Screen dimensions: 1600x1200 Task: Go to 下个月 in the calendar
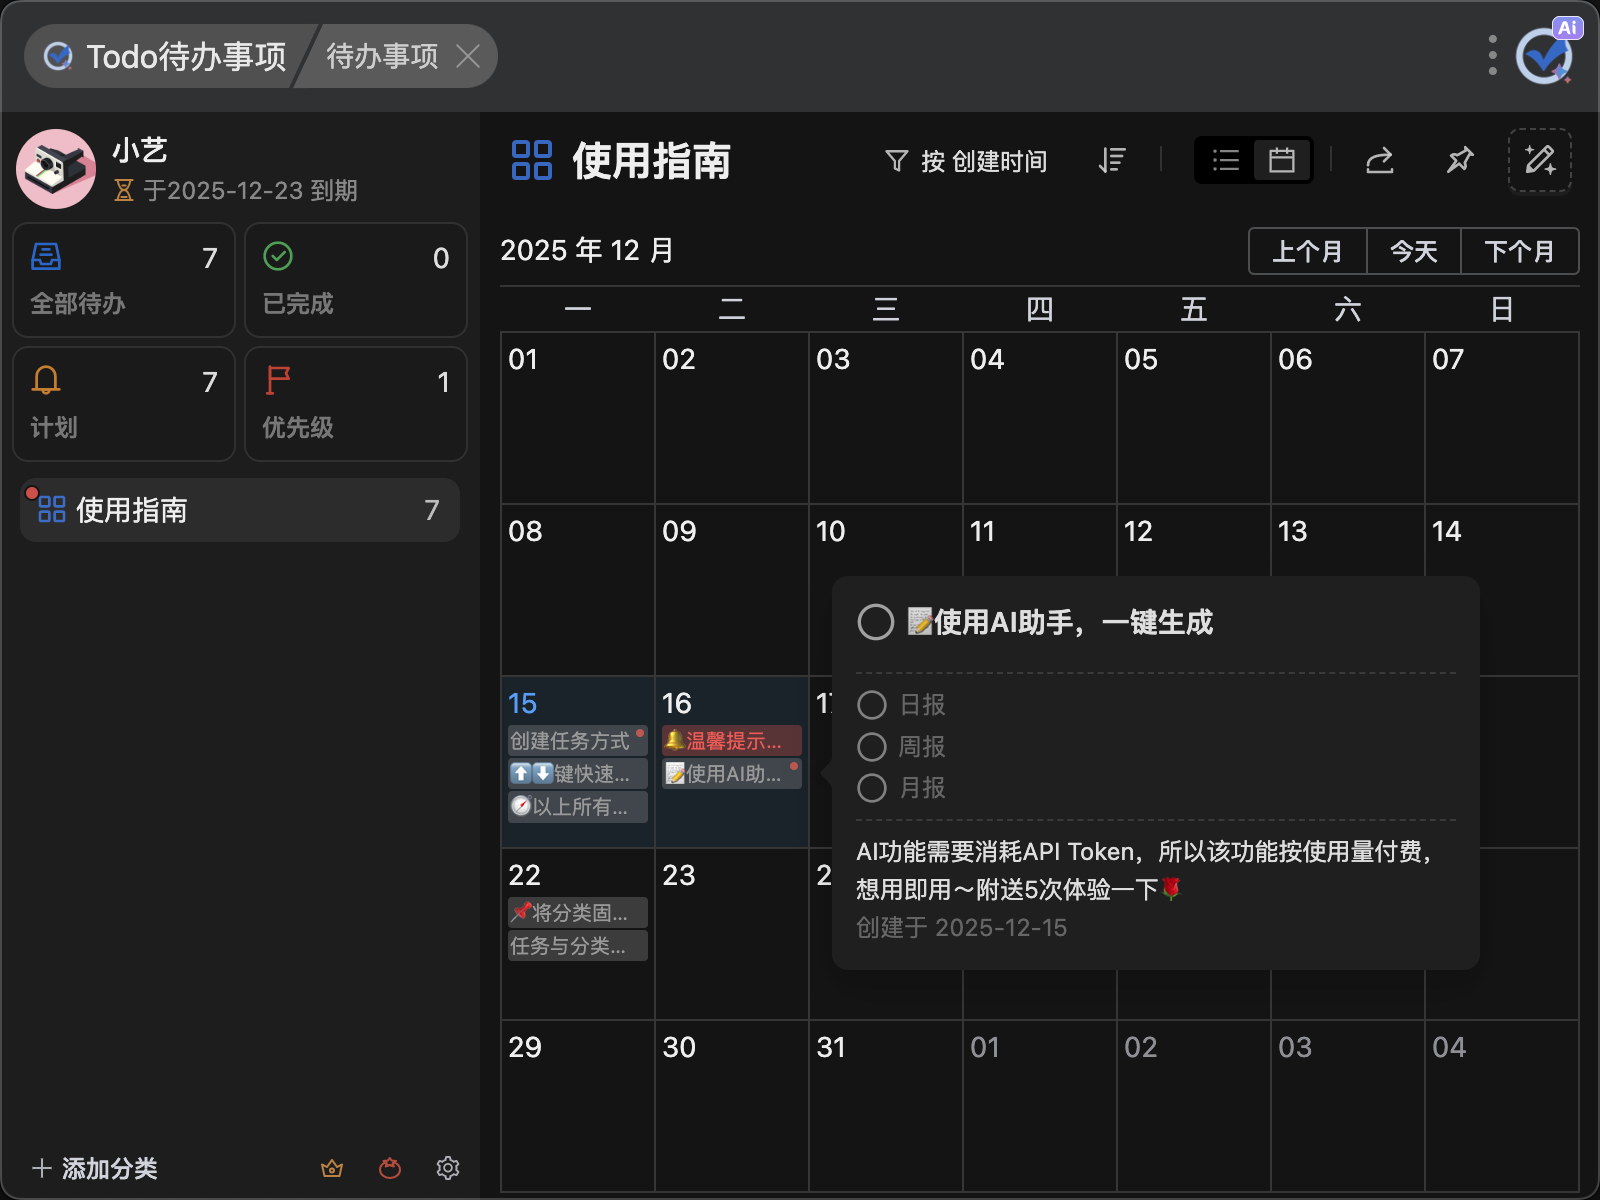[x=1519, y=251]
